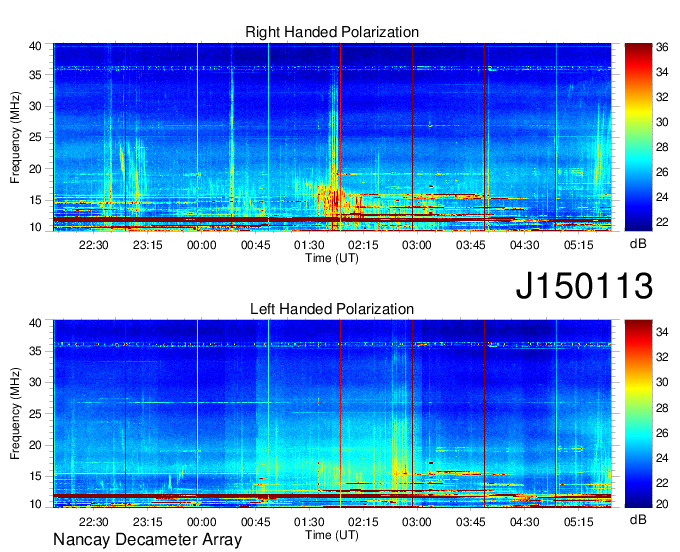Click the 03:45 time tick on Right Handed plot

tap(471, 245)
